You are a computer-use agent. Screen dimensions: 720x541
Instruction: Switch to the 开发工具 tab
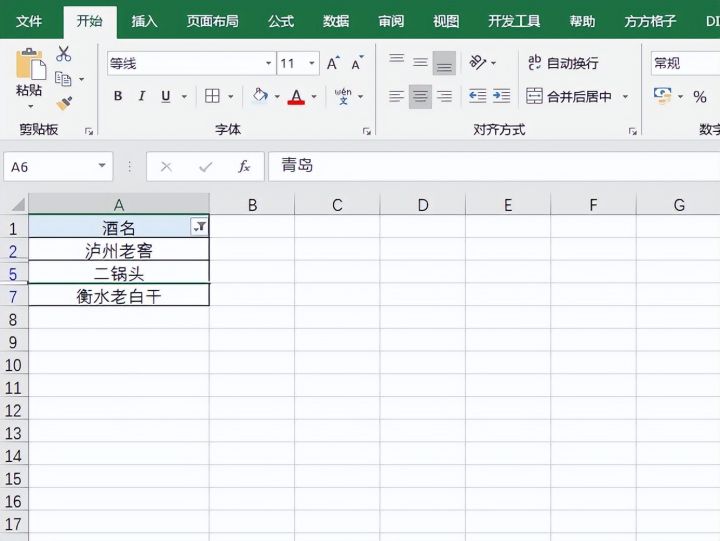click(514, 21)
